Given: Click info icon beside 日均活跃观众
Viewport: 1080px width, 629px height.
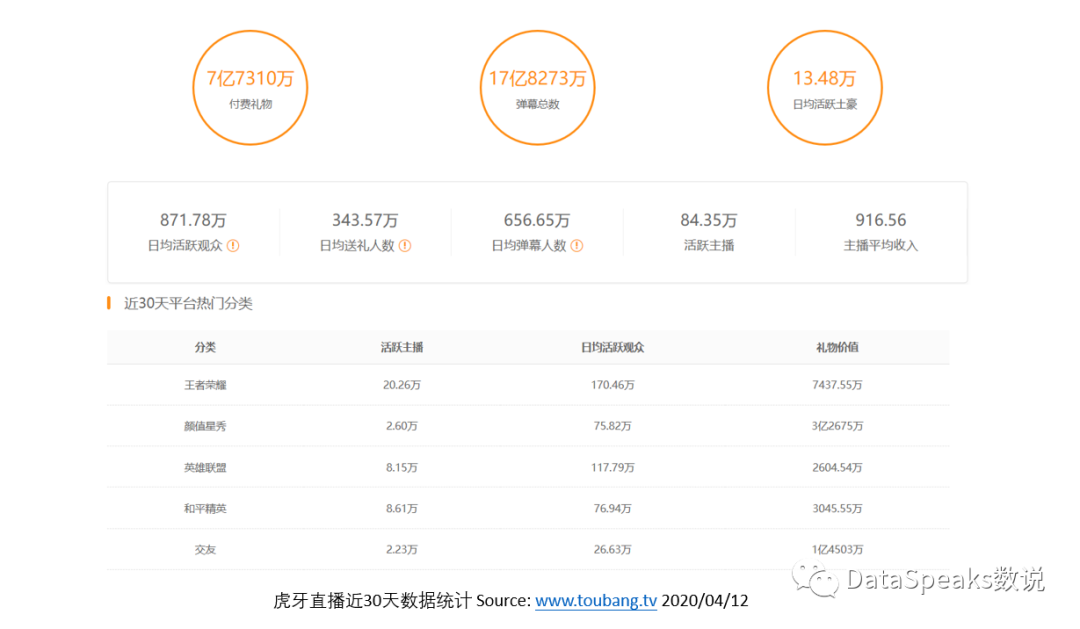Looking at the screenshot, I should (x=233, y=246).
